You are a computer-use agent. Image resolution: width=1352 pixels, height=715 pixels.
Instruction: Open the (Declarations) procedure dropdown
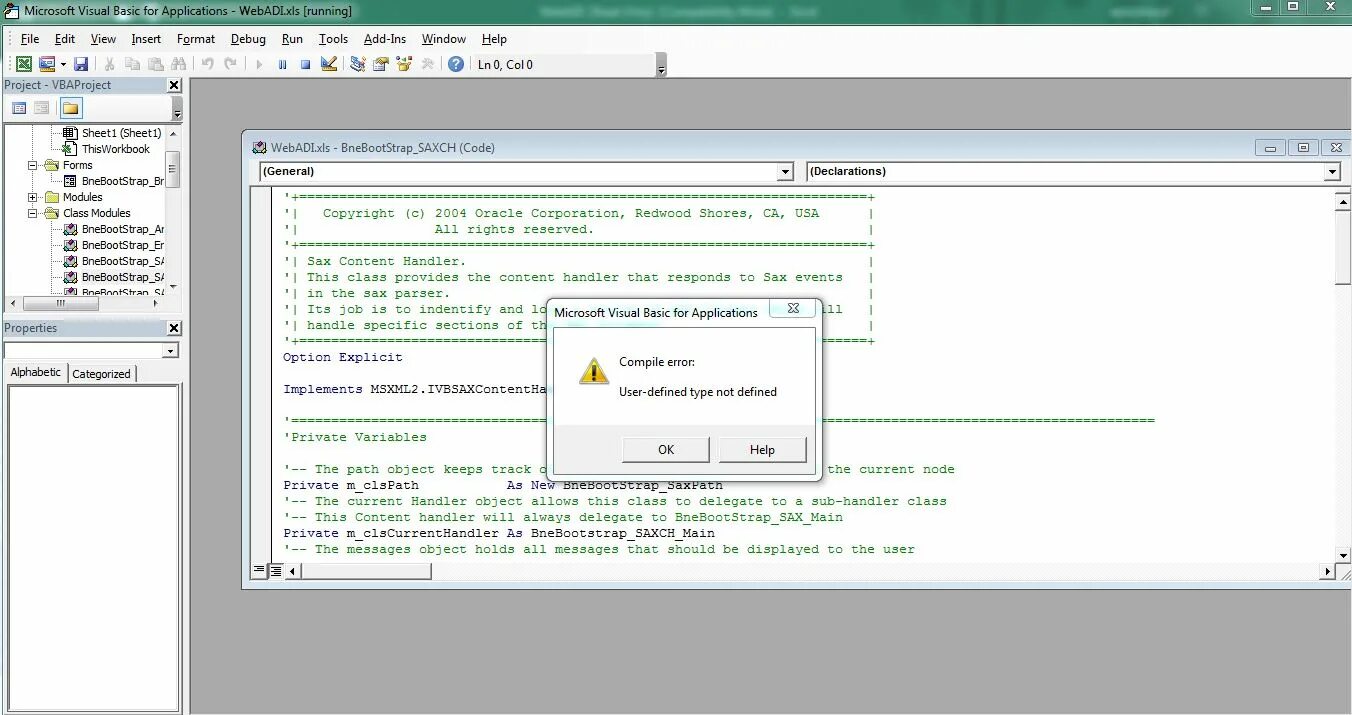[1332, 172]
